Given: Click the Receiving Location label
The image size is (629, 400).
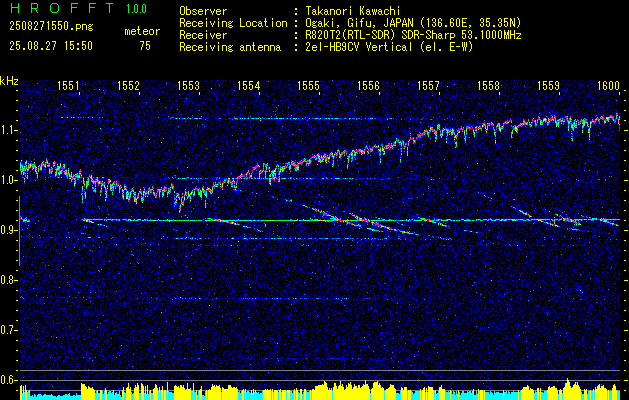Looking at the screenshot, I should click(233, 23).
